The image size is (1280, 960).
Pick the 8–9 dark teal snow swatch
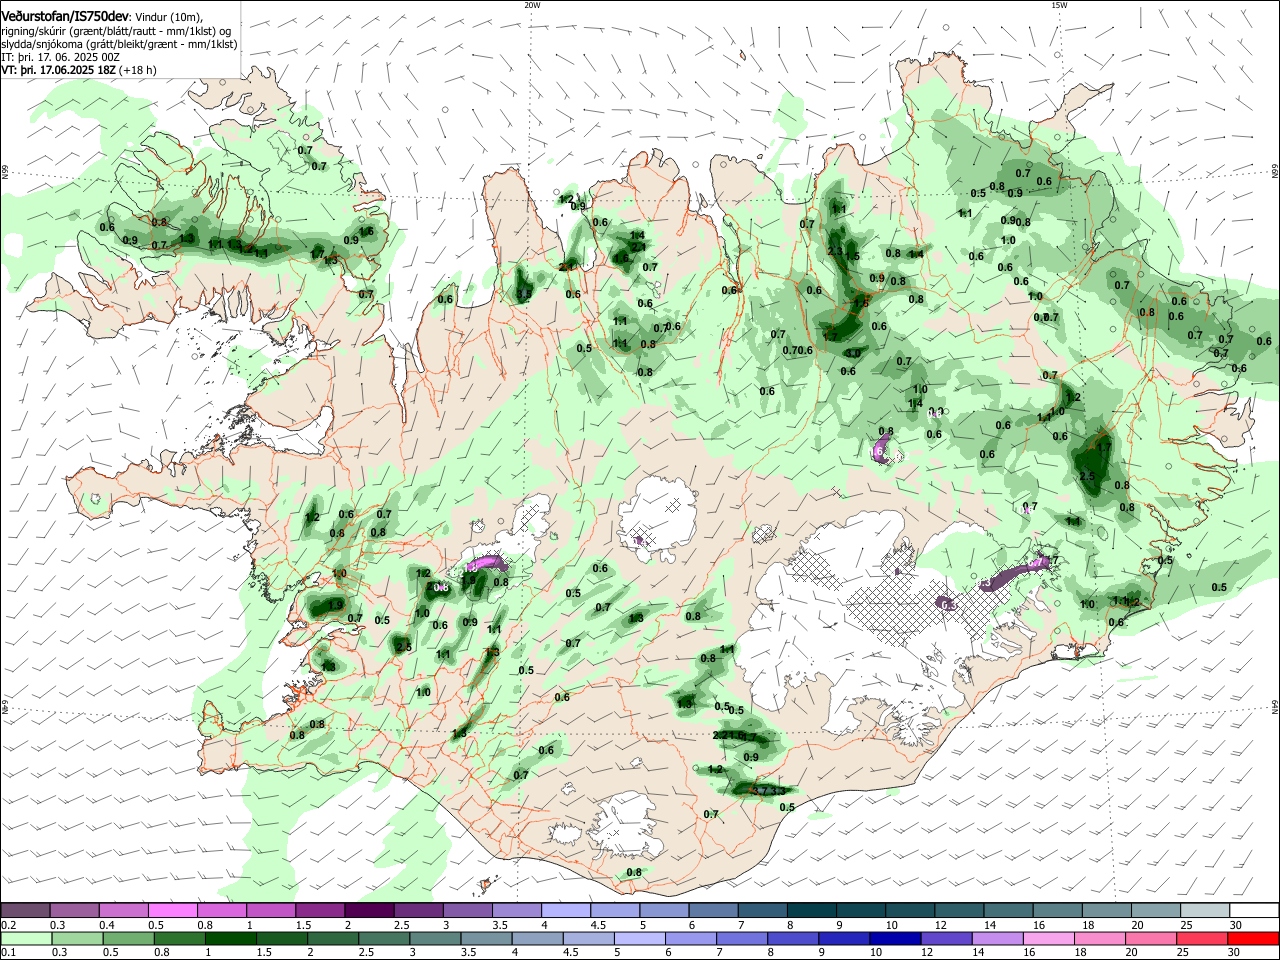812,910
